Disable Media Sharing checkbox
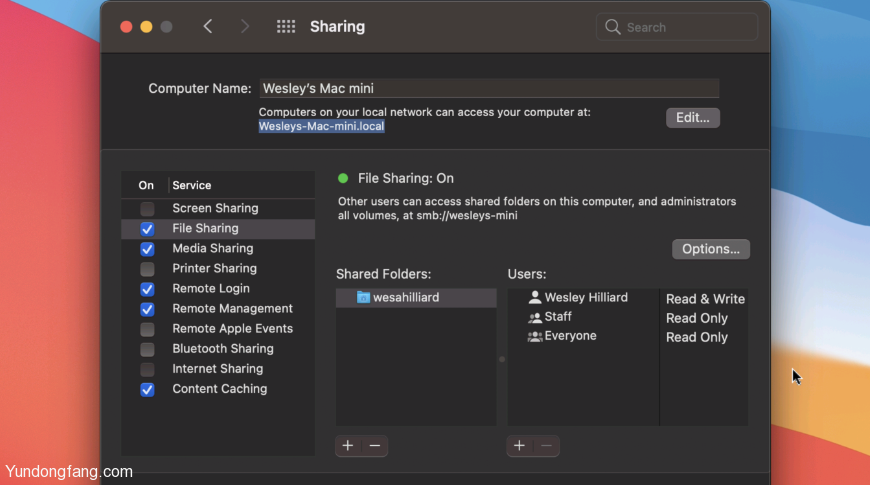 pos(147,249)
